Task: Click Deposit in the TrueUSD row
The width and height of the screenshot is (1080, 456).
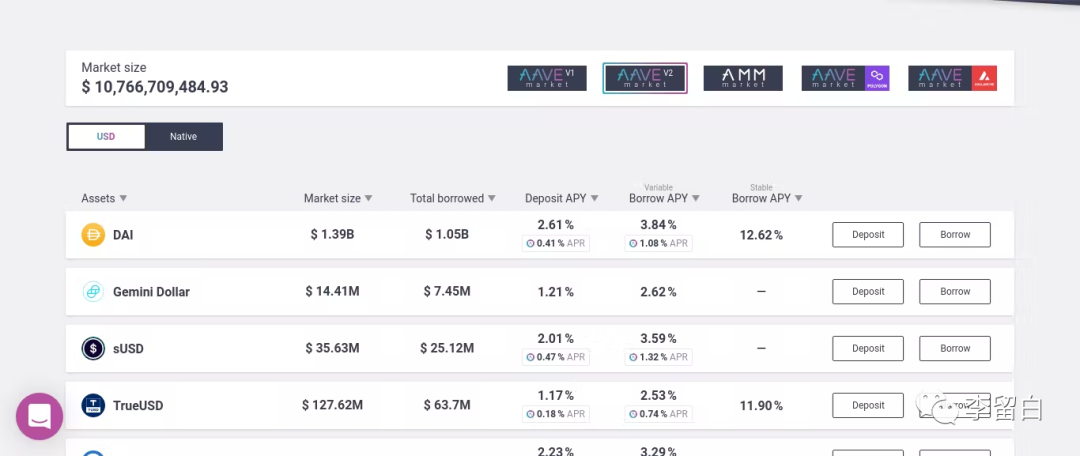Action: click(x=868, y=406)
